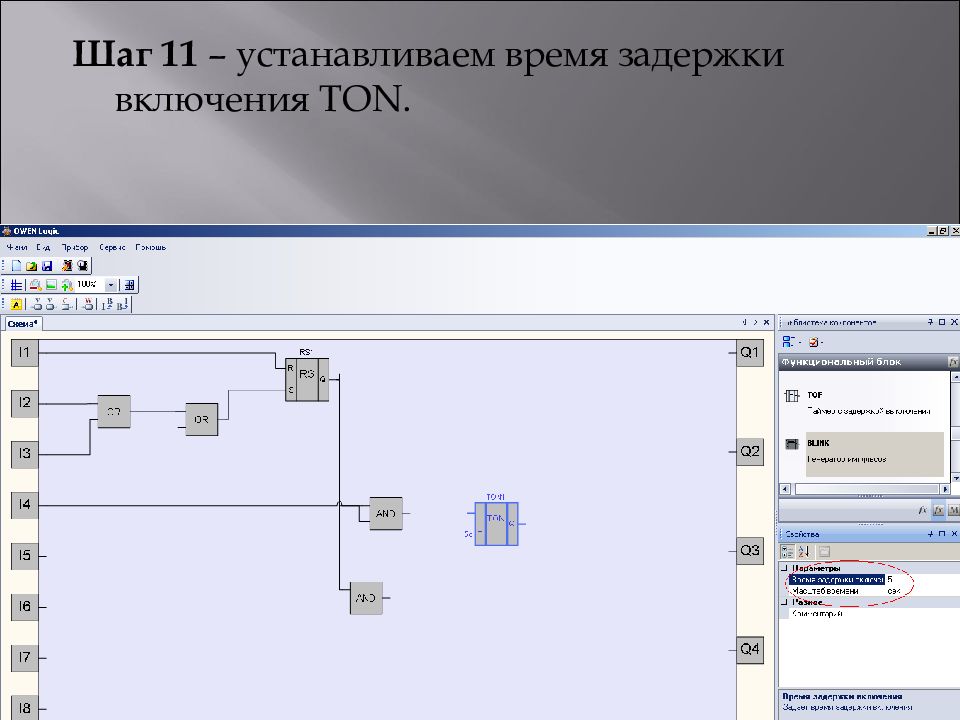Image resolution: width=960 pixels, height=720 pixels.
Task: Collapse the Разное properties group
Action: point(784,602)
